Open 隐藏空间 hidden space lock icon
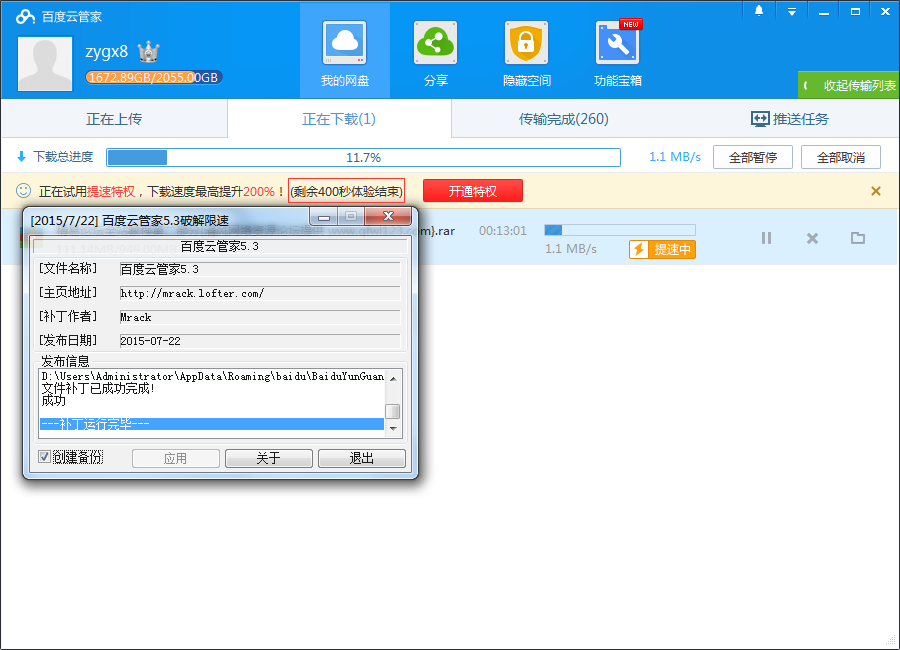This screenshot has height=650, width=900. click(526, 43)
